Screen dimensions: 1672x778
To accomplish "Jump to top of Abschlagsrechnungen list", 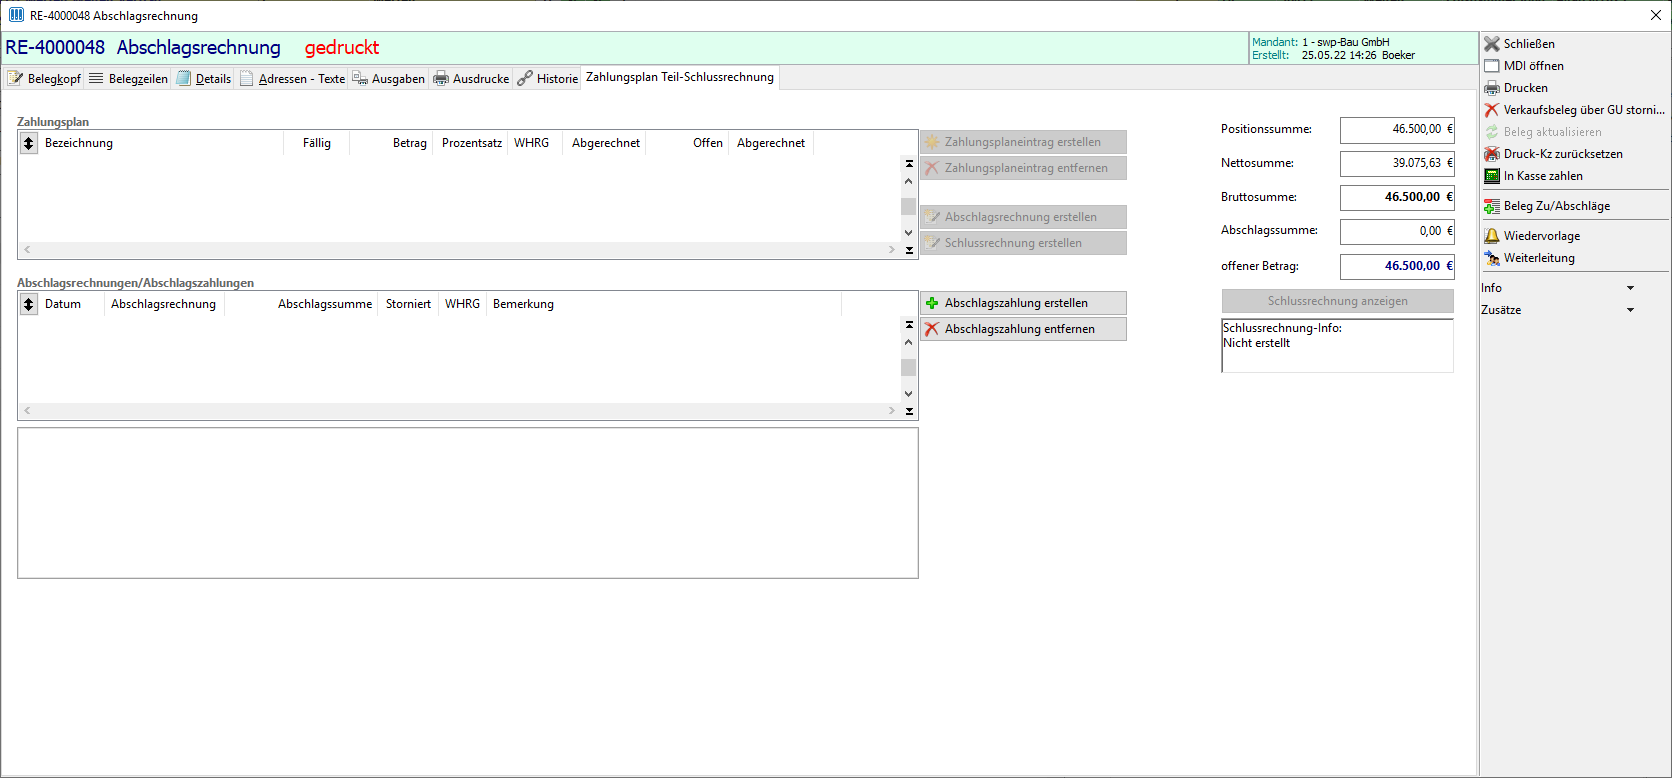I will (x=909, y=324).
